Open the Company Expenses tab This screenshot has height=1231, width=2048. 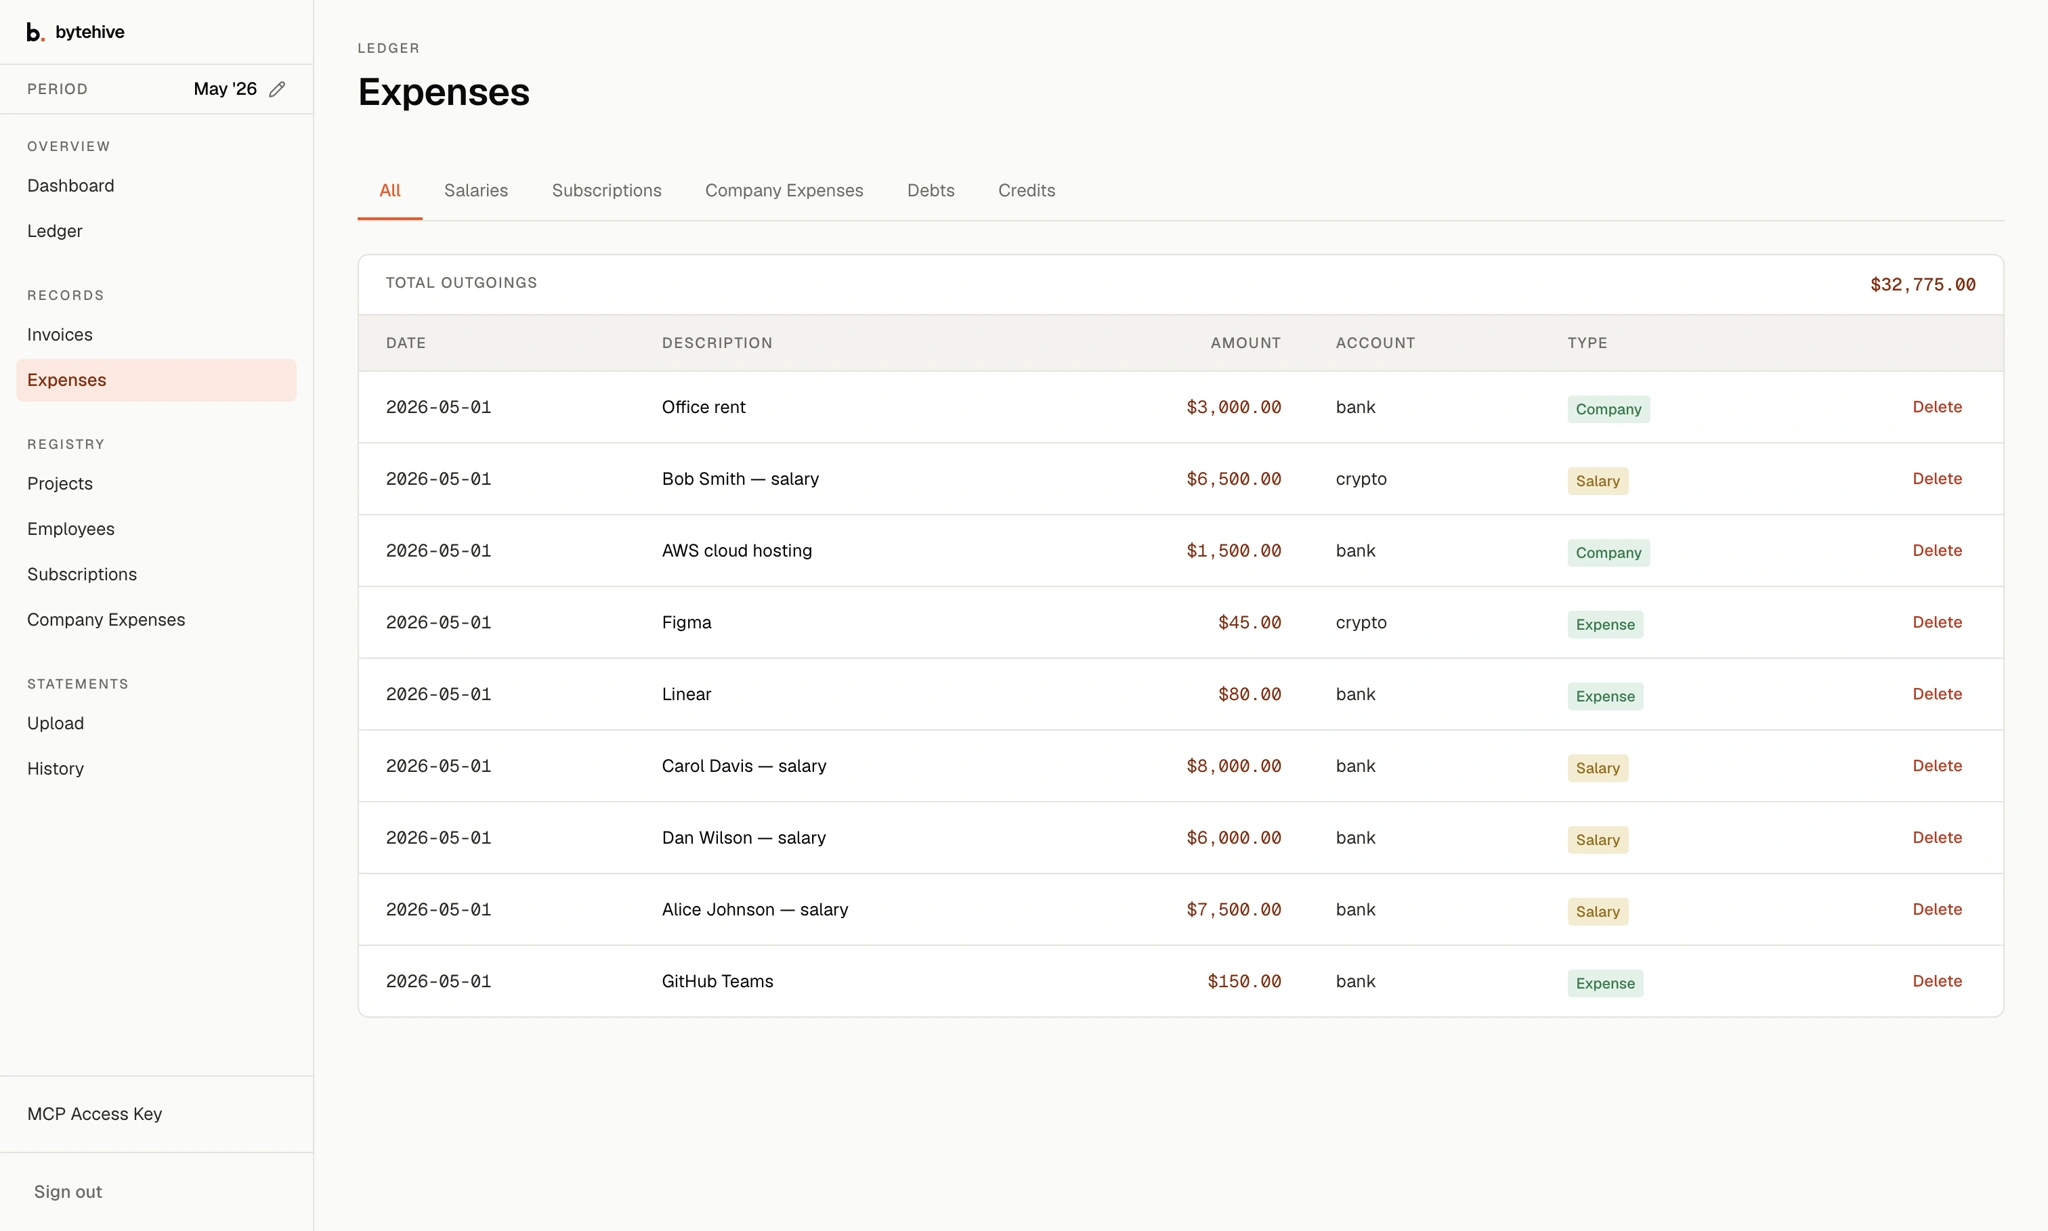point(784,191)
